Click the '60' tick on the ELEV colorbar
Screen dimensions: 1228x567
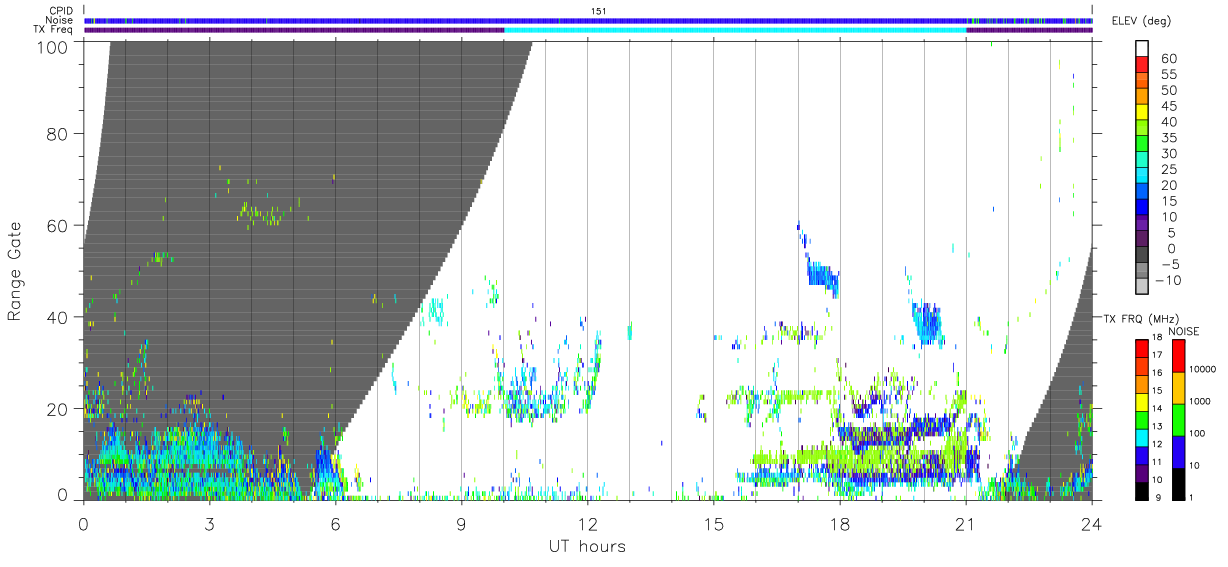pos(1169,59)
